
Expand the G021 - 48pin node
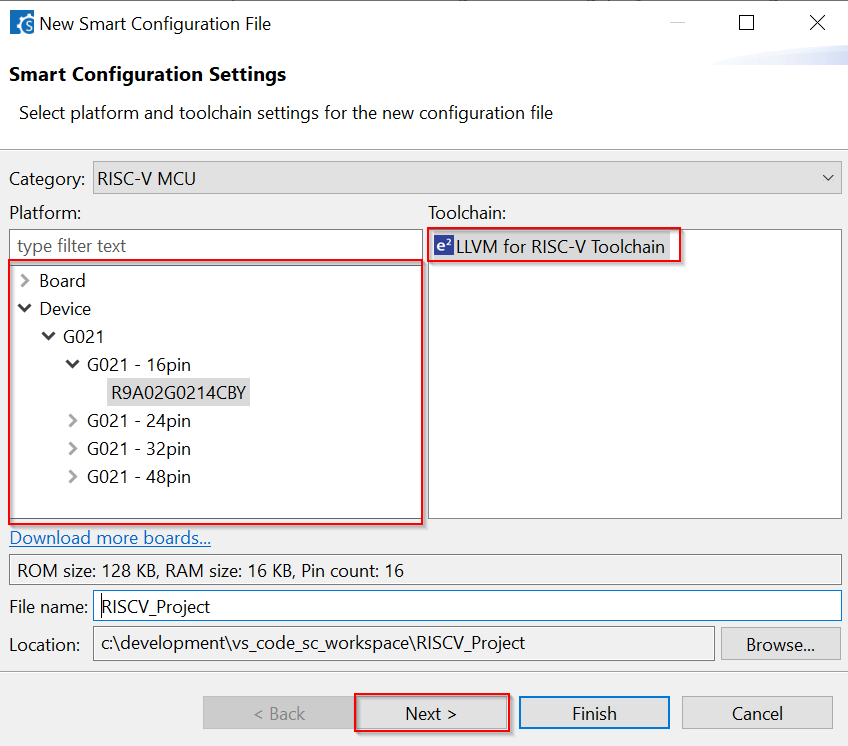72,477
